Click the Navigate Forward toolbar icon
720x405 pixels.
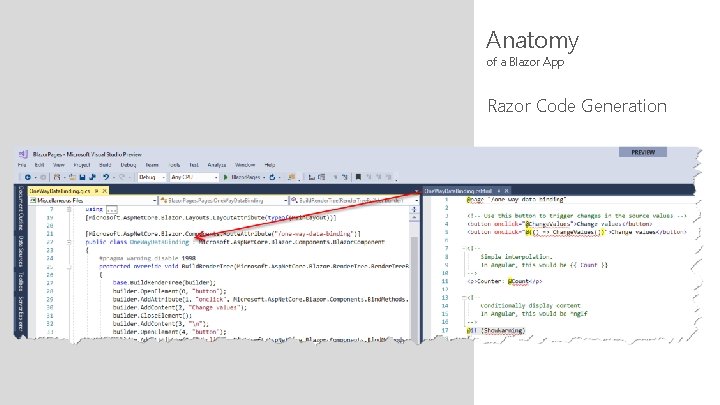(43, 177)
